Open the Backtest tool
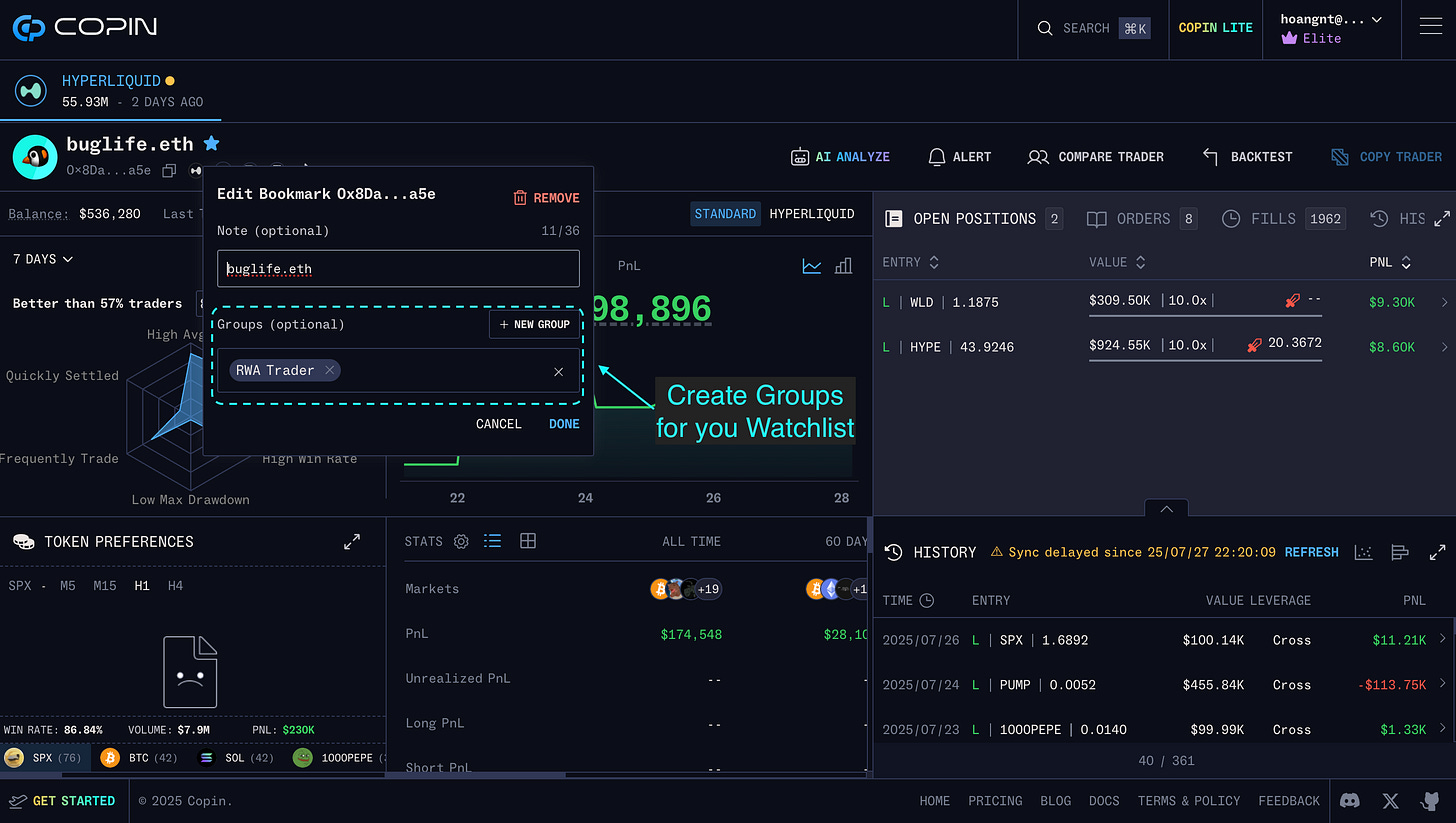 (1247, 157)
